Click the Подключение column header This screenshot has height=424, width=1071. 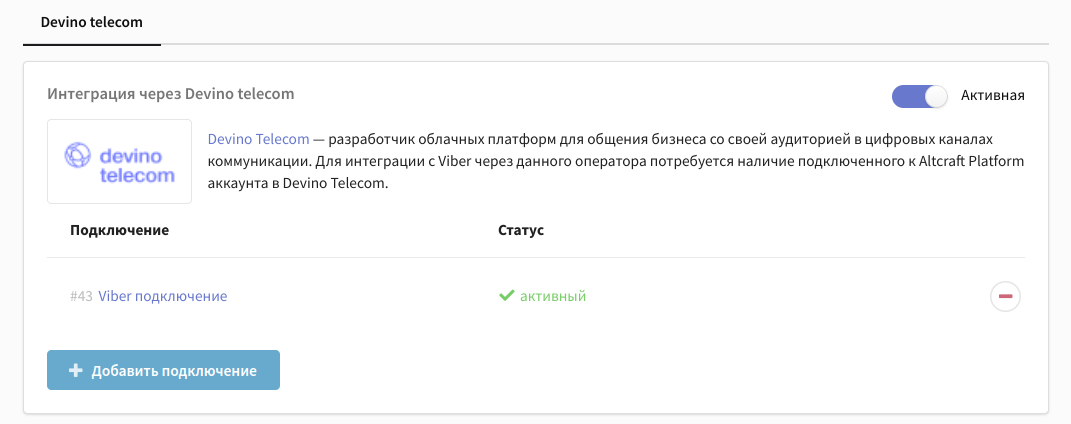[x=120, y=230]
